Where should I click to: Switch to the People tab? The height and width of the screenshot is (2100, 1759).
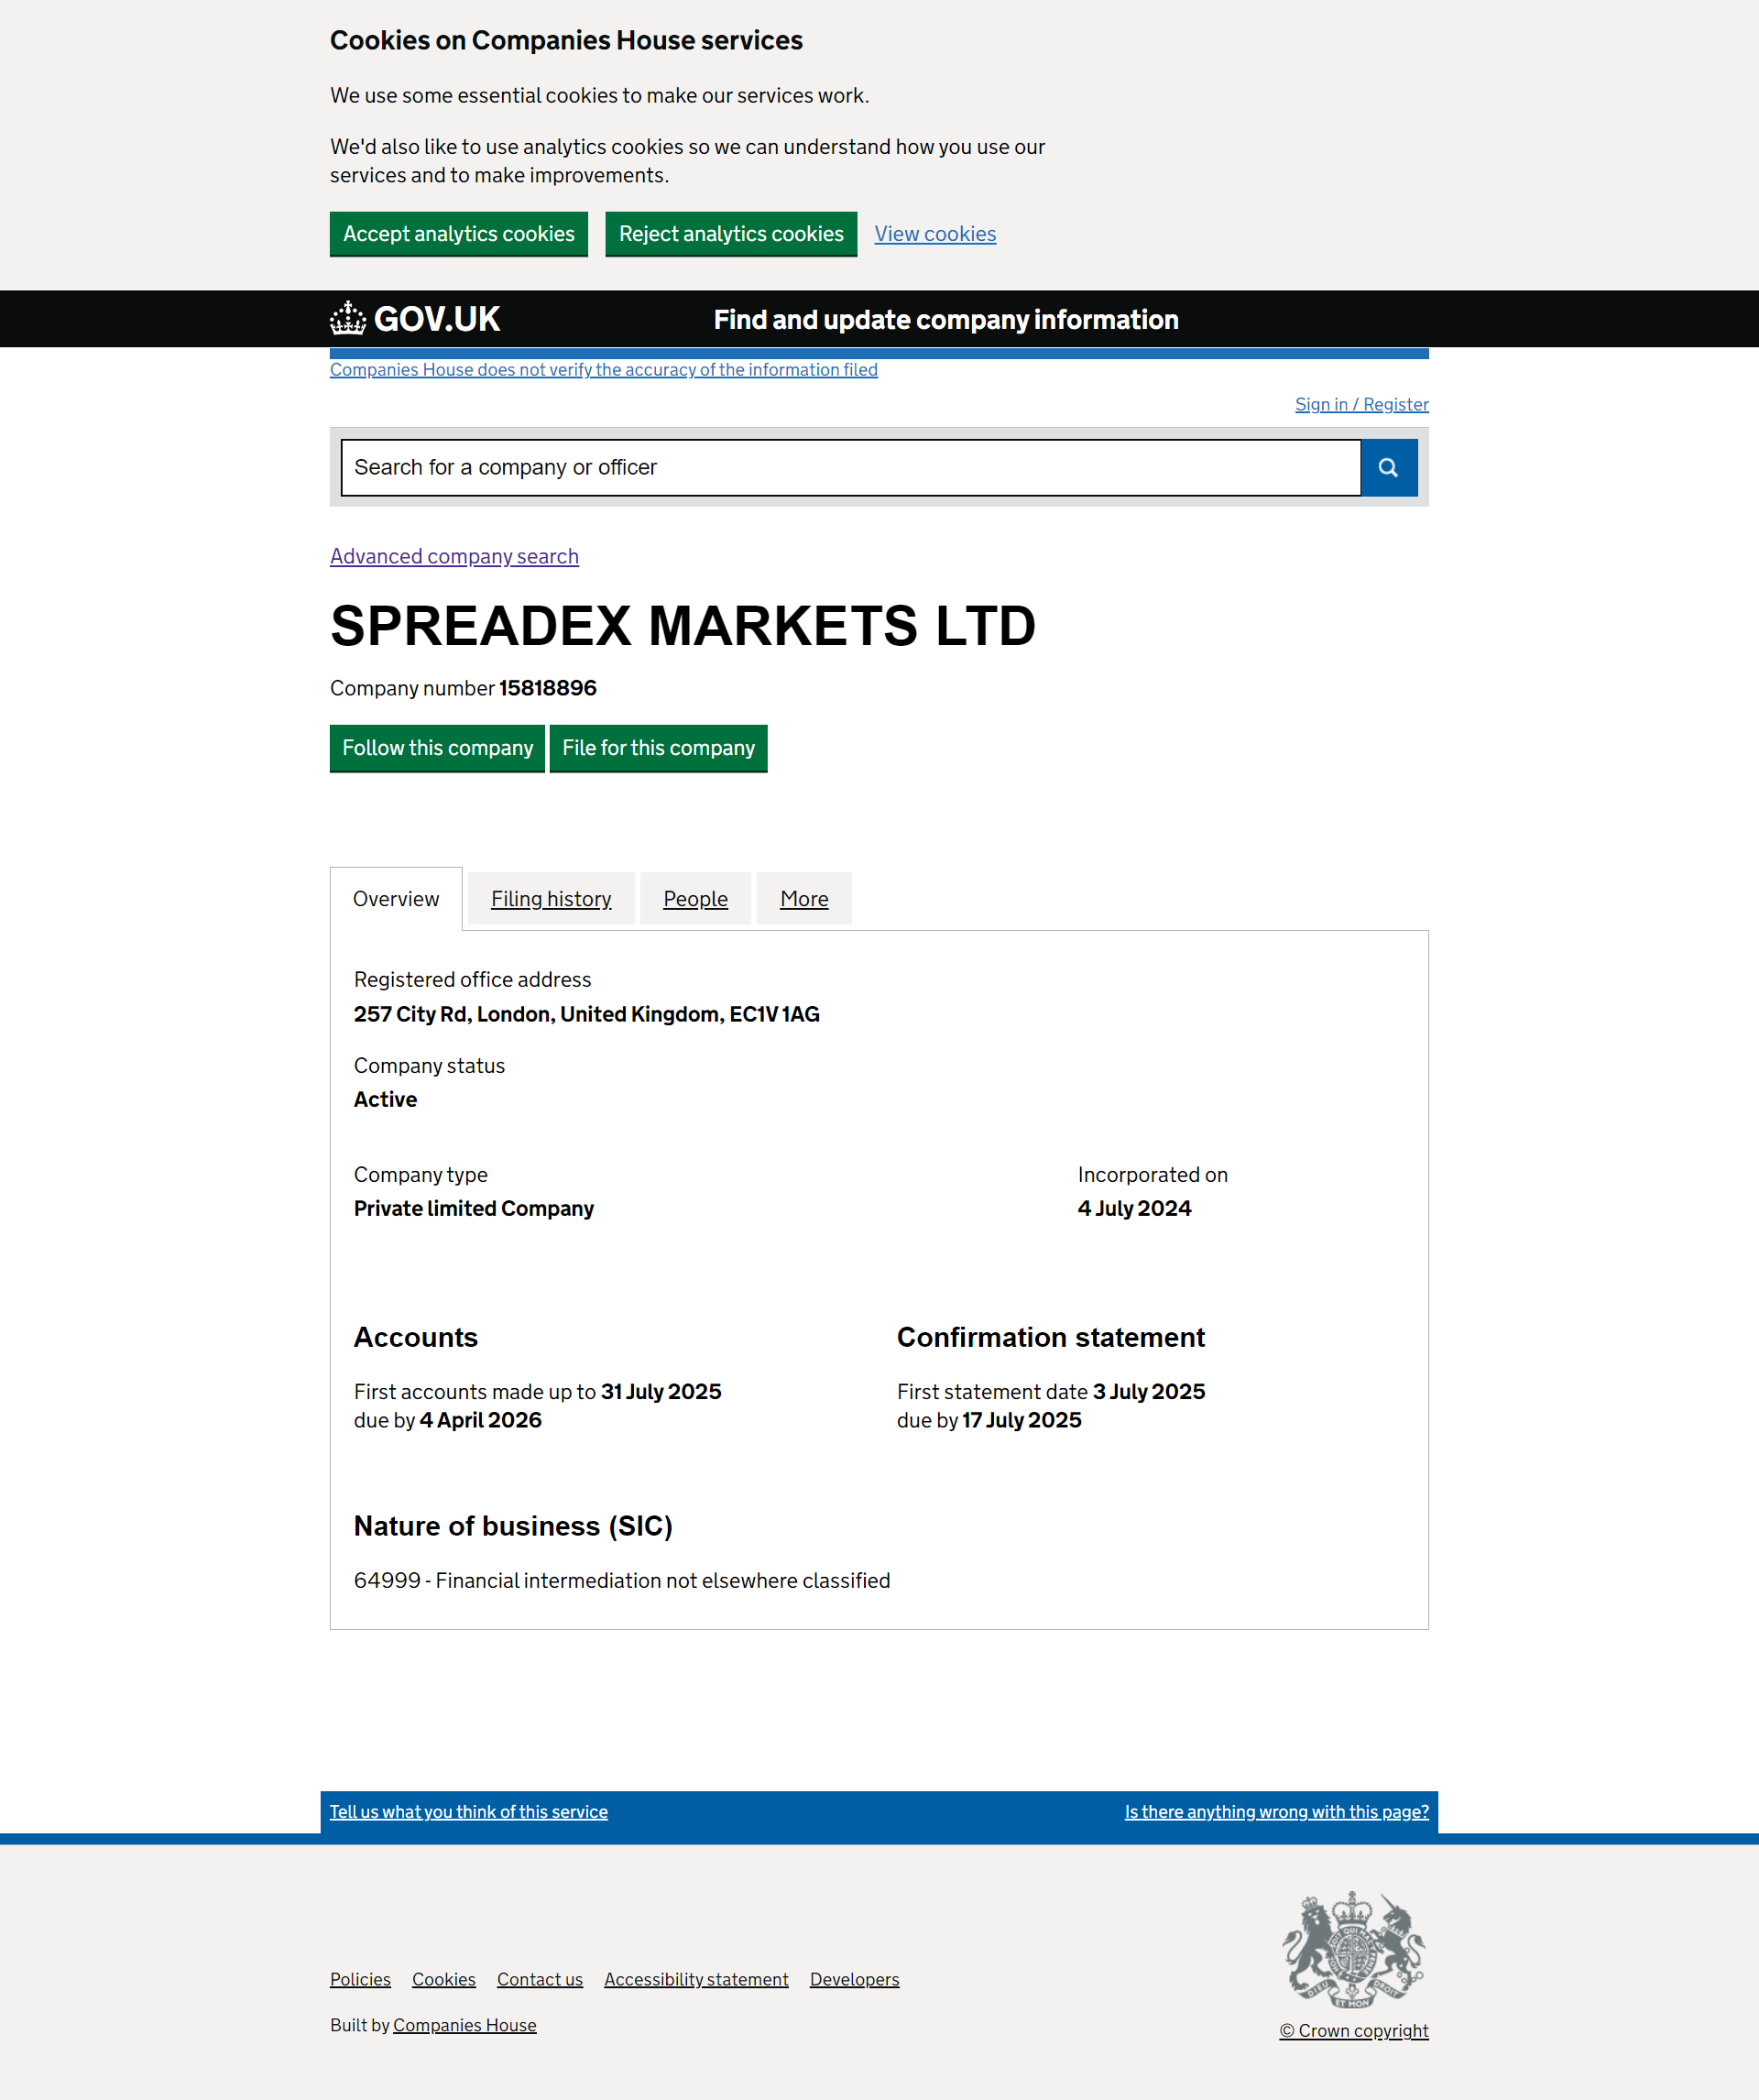pyautogui.click(x=695, y=898)
